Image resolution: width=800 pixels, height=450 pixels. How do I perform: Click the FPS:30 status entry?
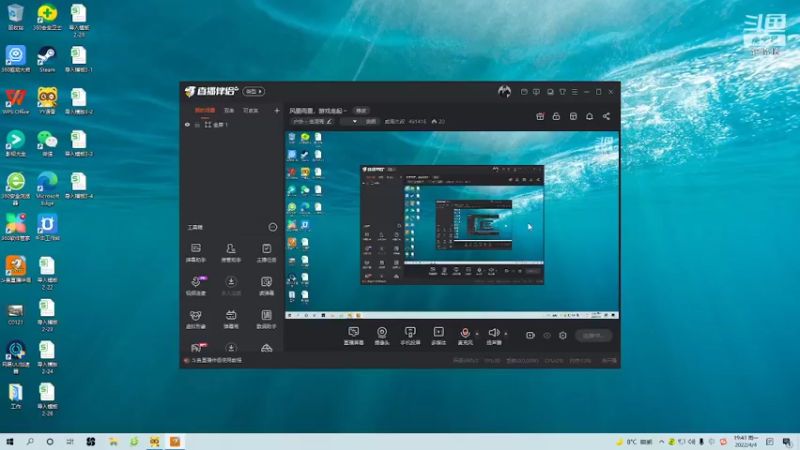click(x=492, y=361)
